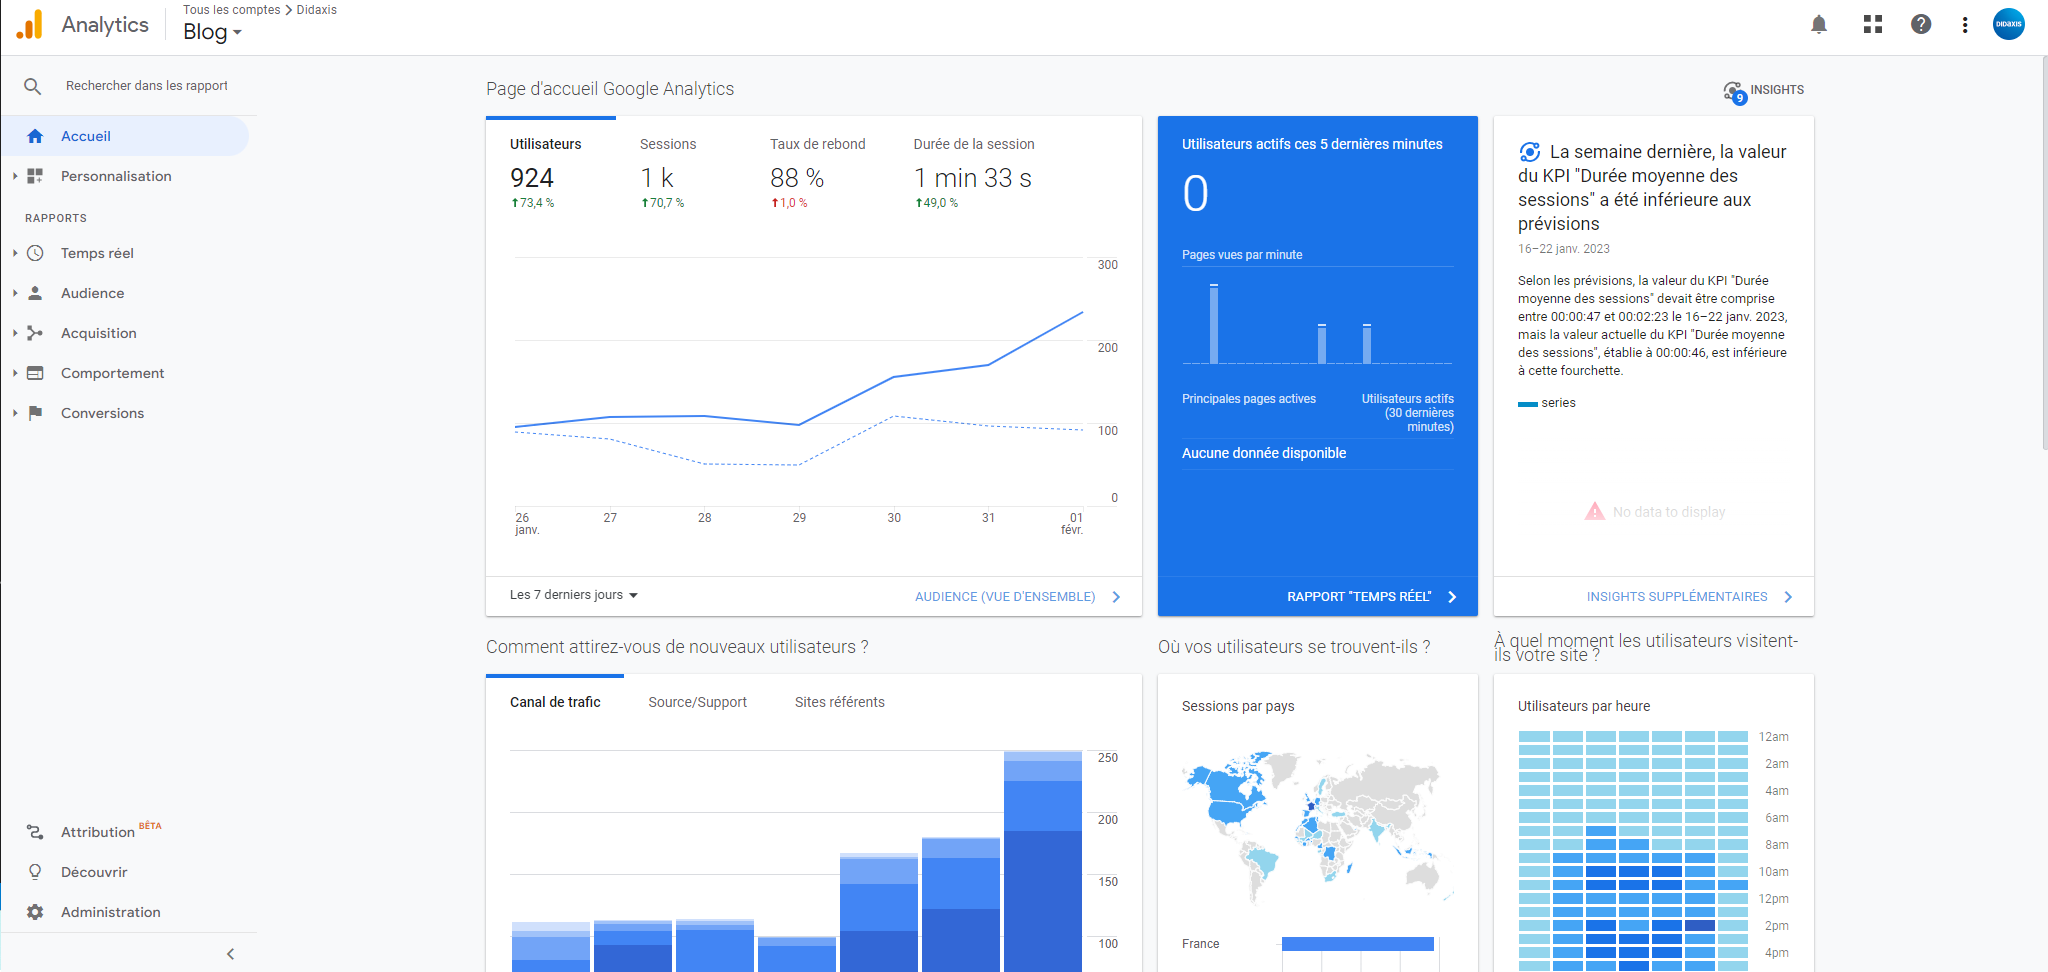Click the 'Pages vues par minute' label
The image size is (2048, 972).
tap(1242, 255)
